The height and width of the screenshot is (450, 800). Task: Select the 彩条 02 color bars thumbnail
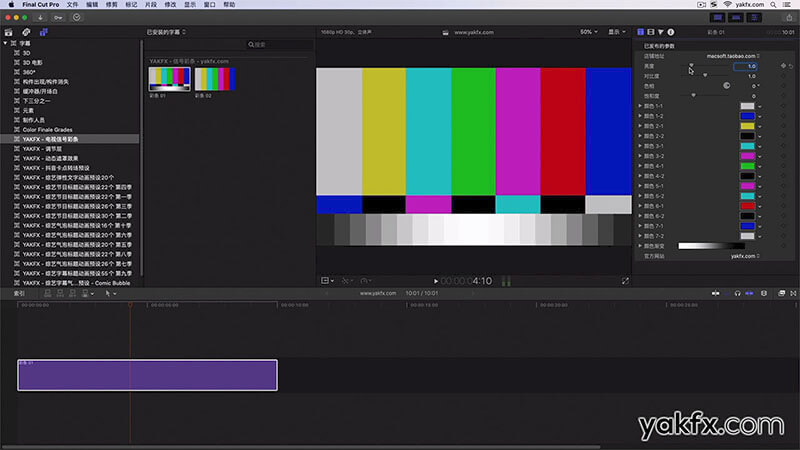coord(215,79)
